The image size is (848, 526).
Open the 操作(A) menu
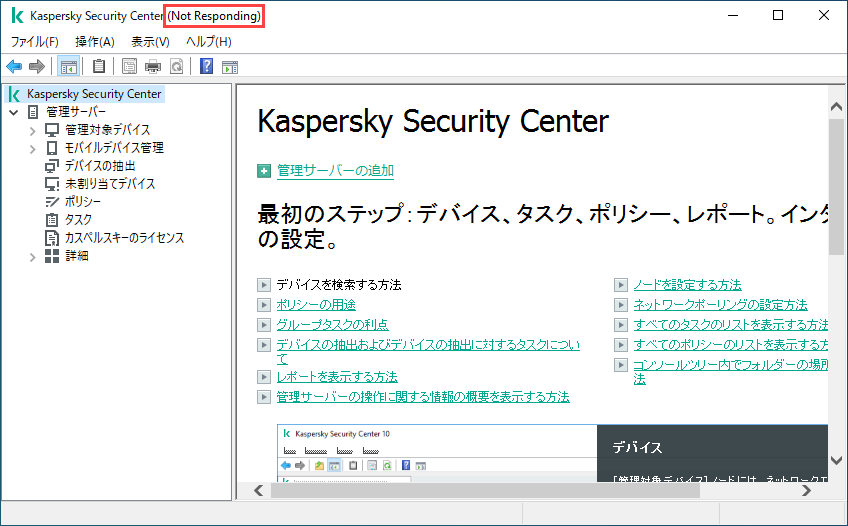pyautogui.click(x=95, y=42)
